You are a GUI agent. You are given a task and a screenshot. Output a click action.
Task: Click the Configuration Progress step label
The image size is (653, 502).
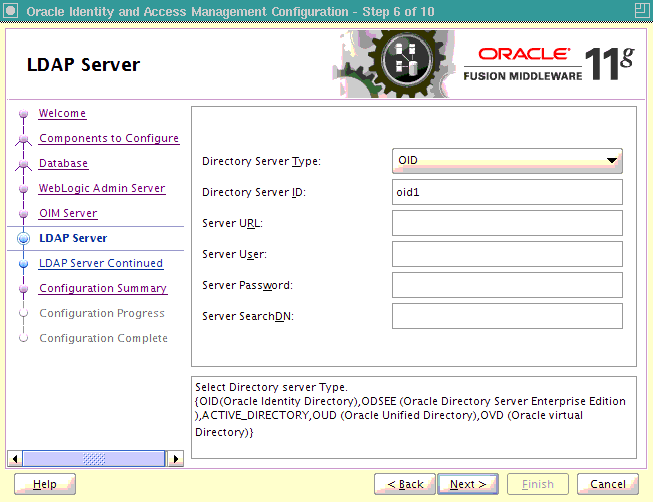pyautogui.click(x=102, y=313)
